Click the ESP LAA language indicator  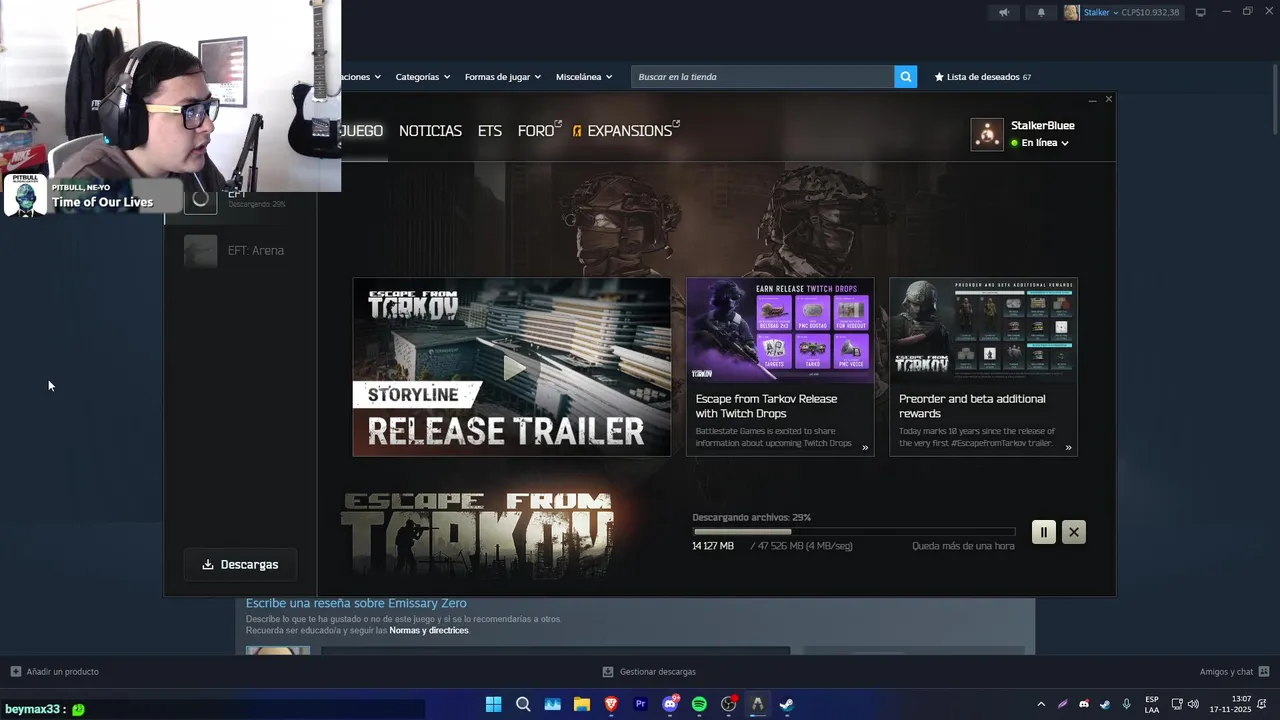pos(1152,704)
